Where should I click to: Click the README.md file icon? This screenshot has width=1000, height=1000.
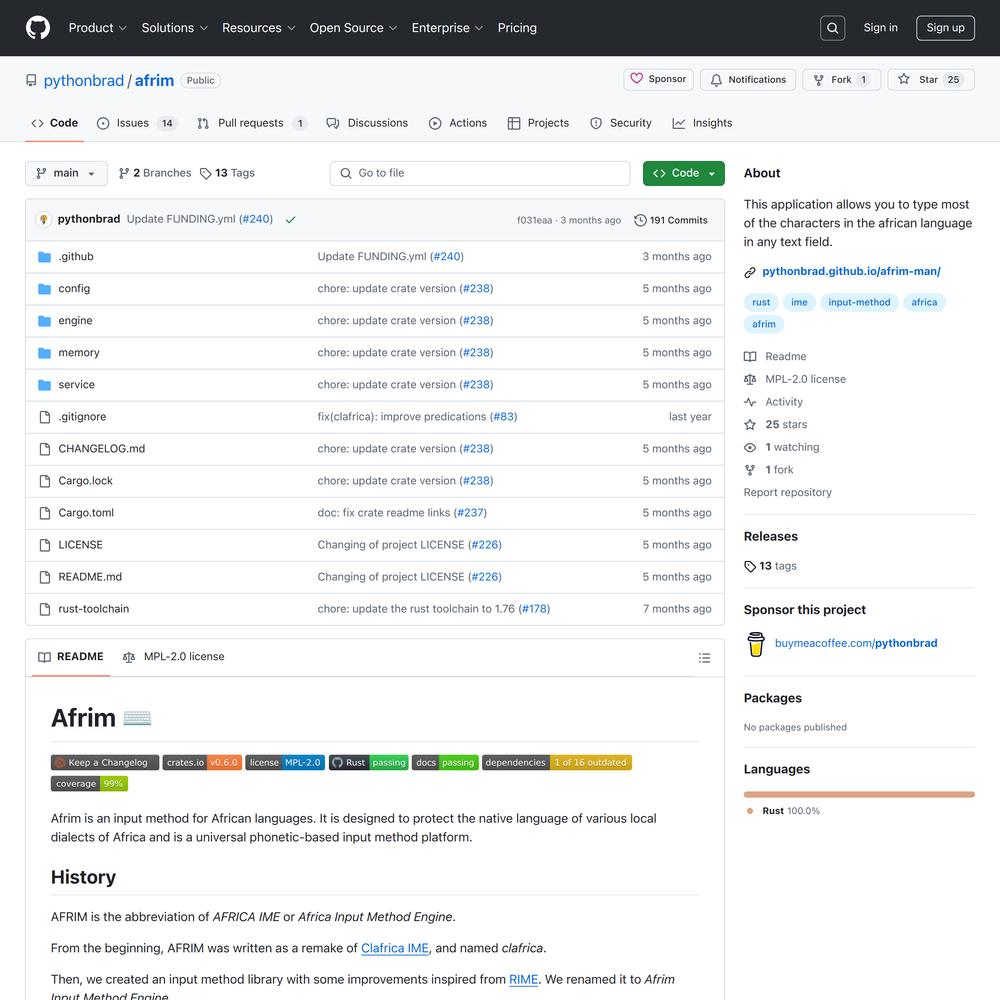point(45,577)
